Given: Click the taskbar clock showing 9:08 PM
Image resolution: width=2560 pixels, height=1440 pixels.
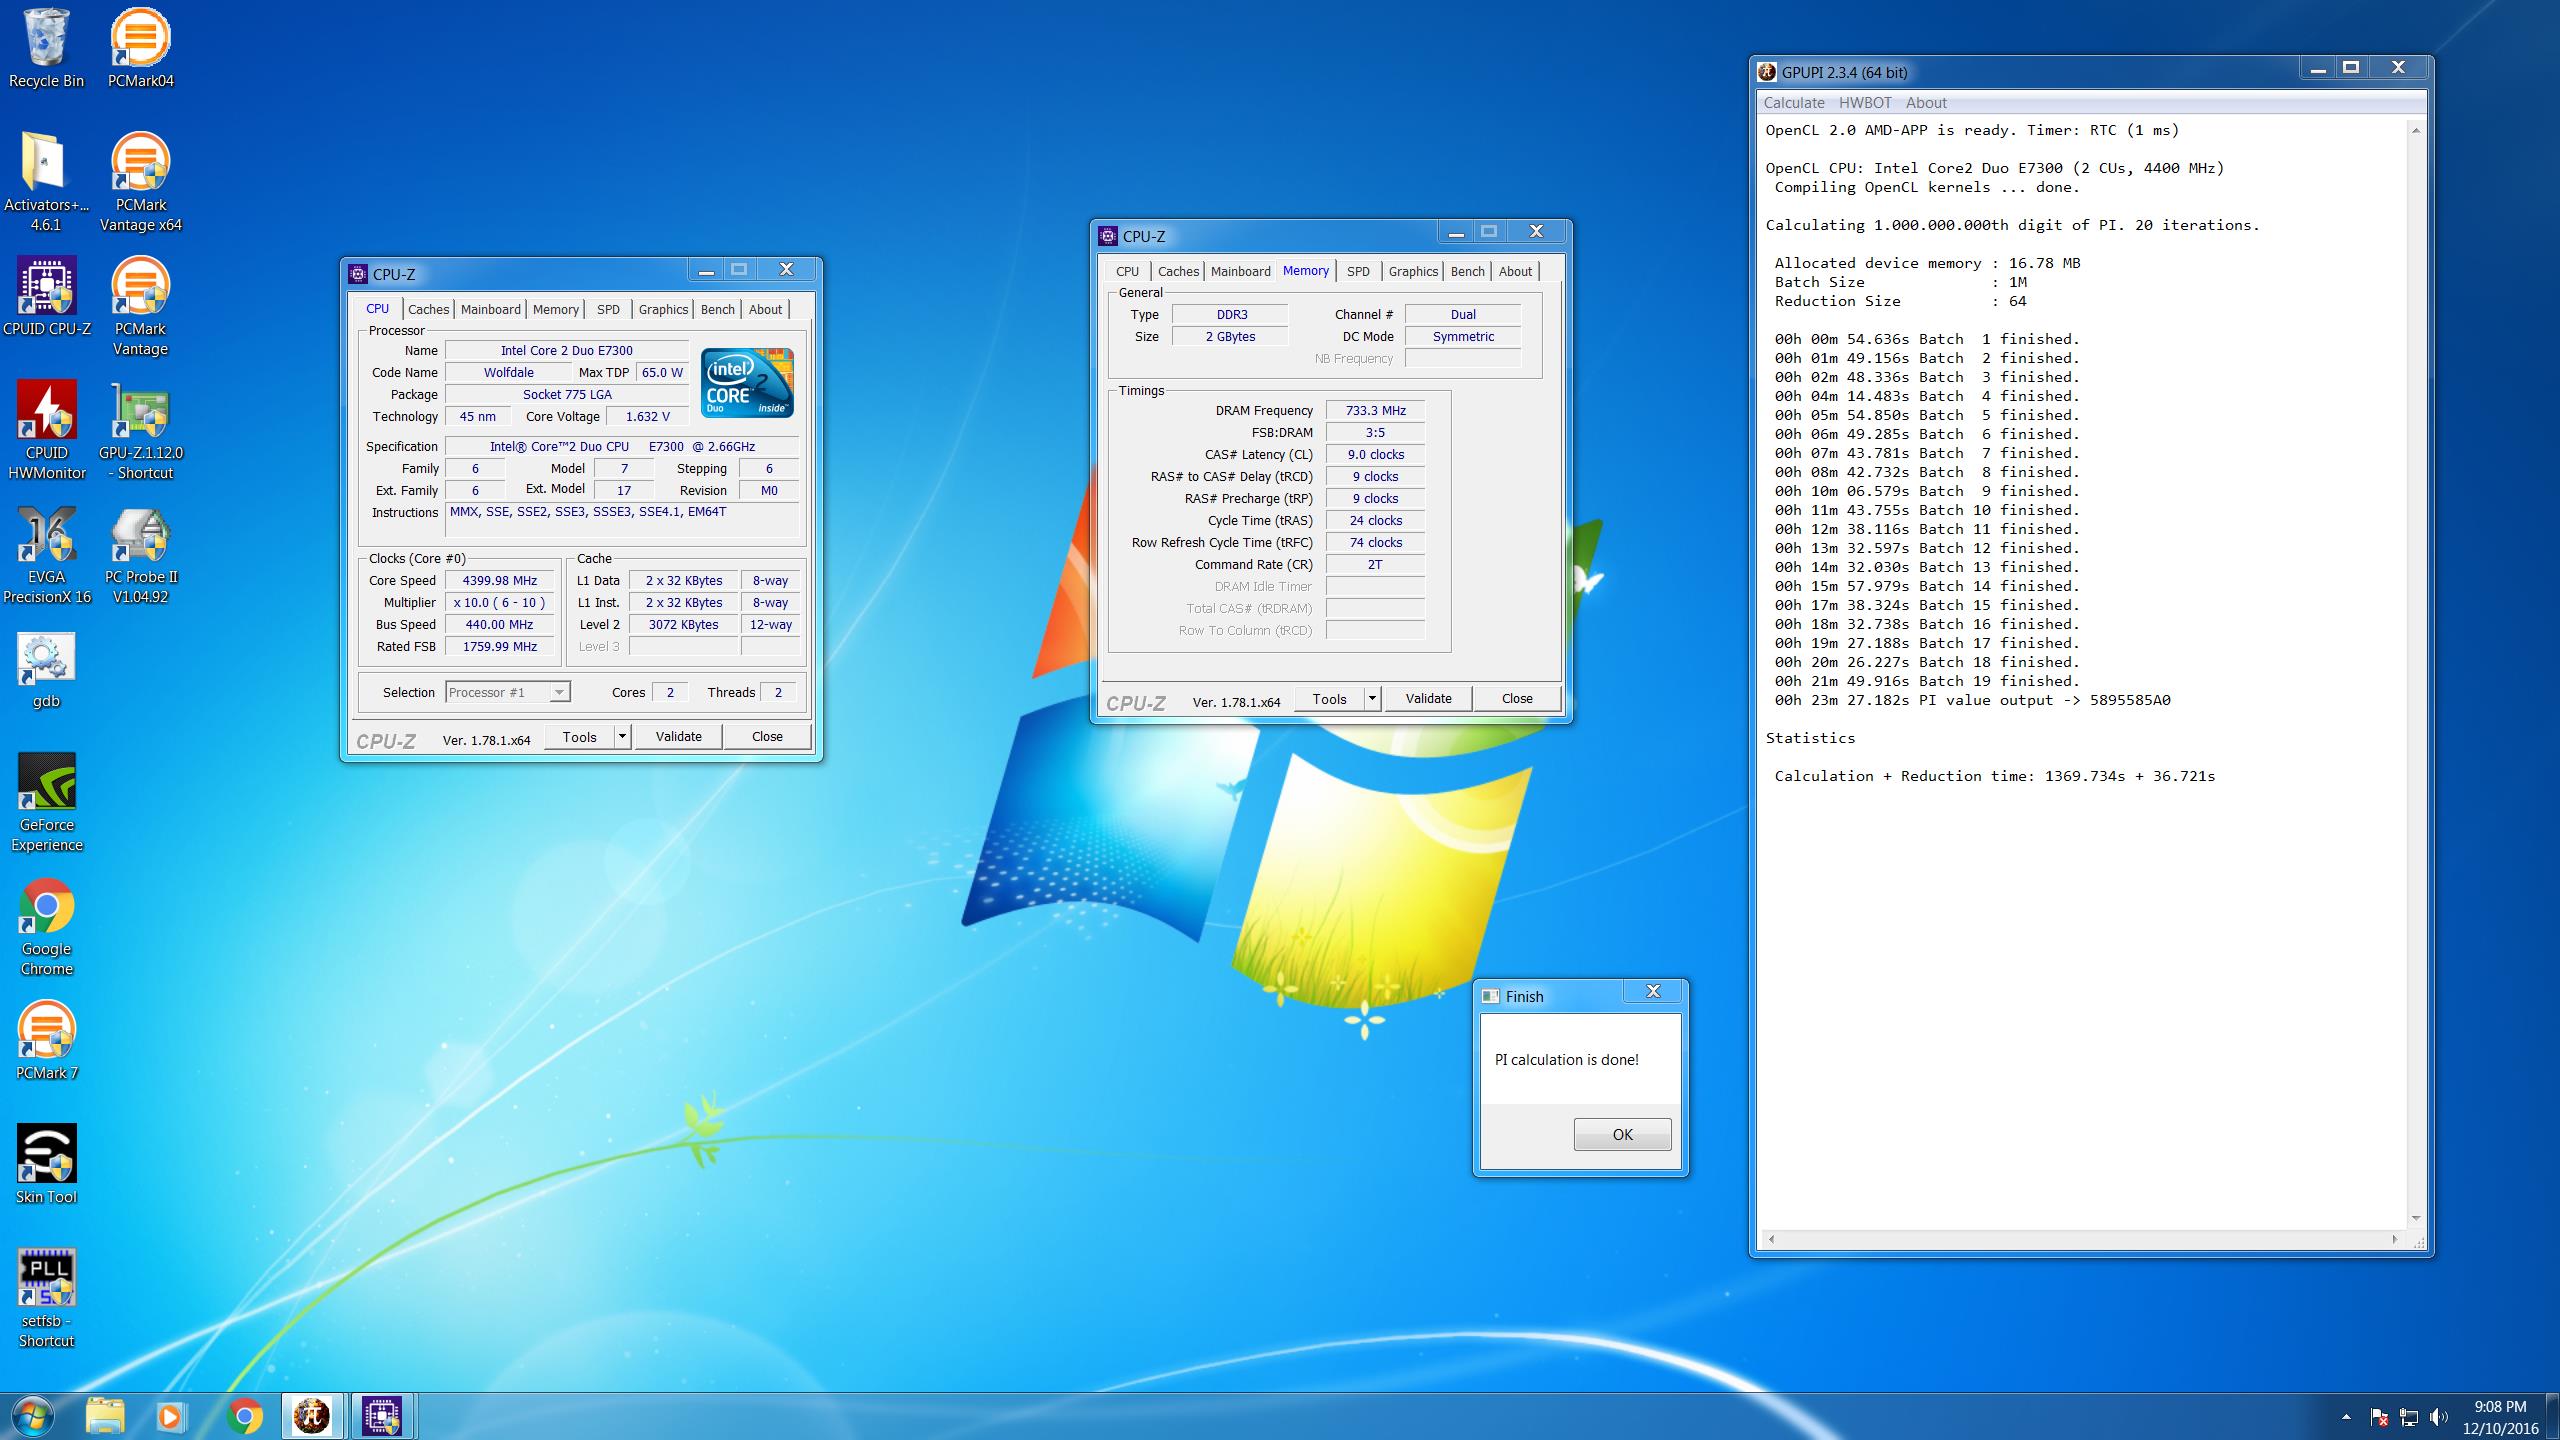Looking at the screenshot, I should 2500,1417.
